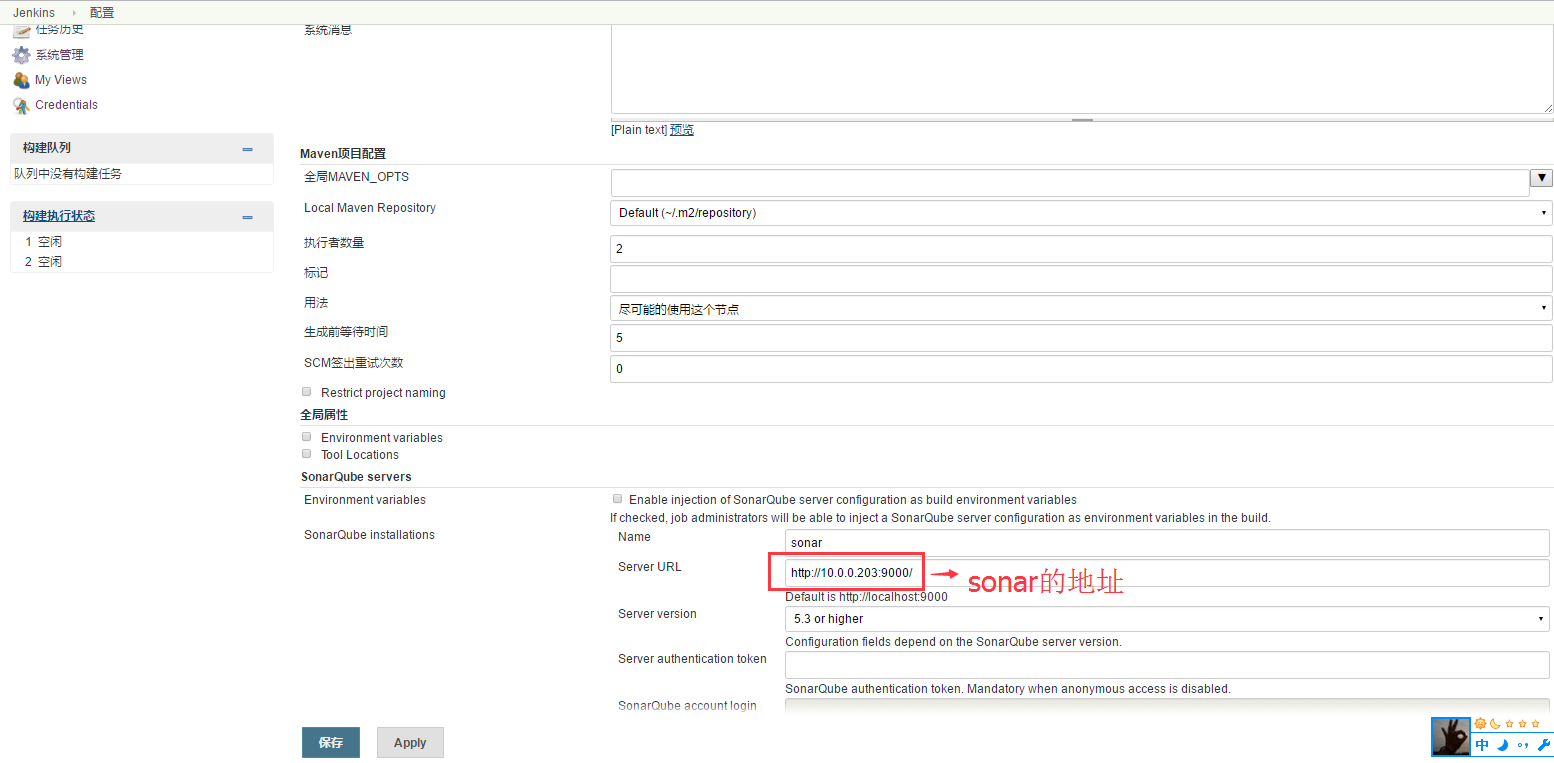Click the 预览 preview link
Viewport: 1554px width, 763px height.
pyautogui.click(x=682, y=130)
